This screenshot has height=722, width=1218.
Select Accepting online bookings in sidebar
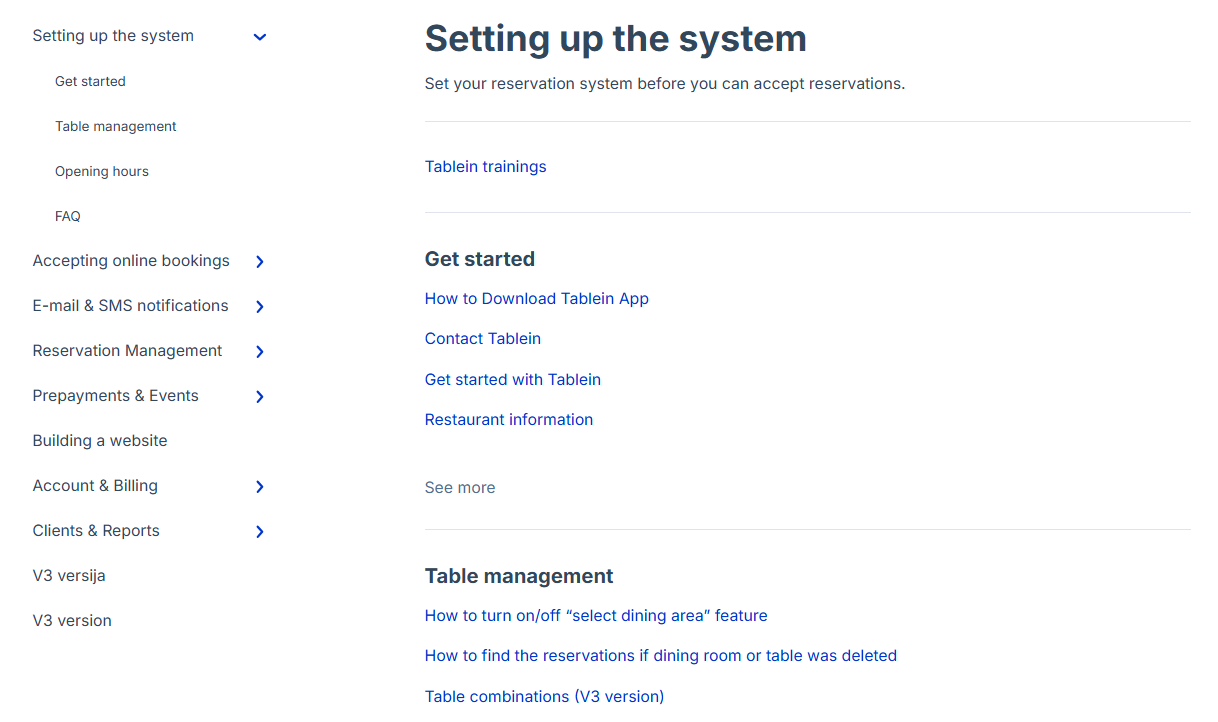coord(131,261)
